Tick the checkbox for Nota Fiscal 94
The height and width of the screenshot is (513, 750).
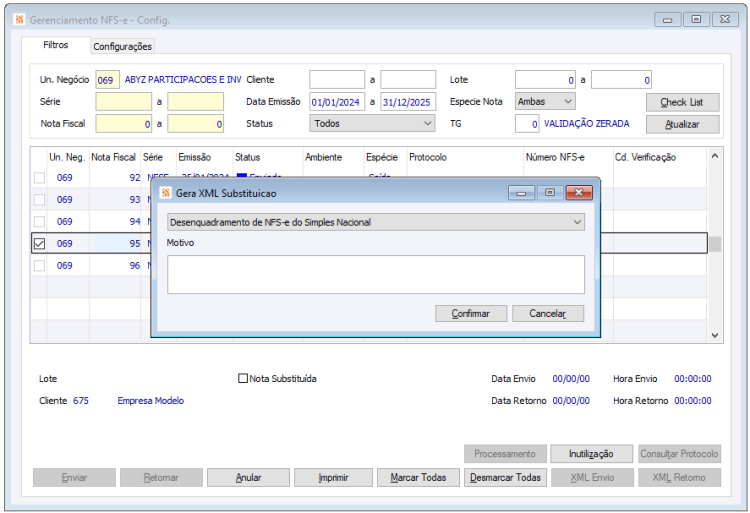[39, 221]
